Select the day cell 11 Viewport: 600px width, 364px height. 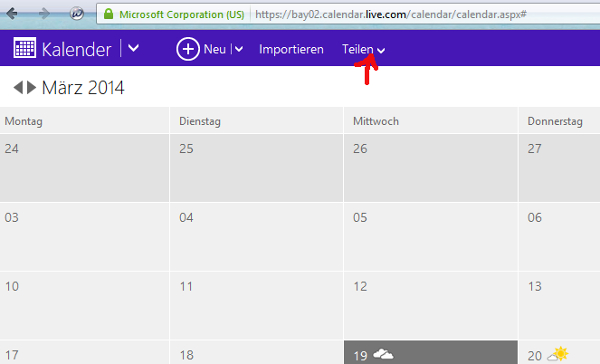pos(256,305)
